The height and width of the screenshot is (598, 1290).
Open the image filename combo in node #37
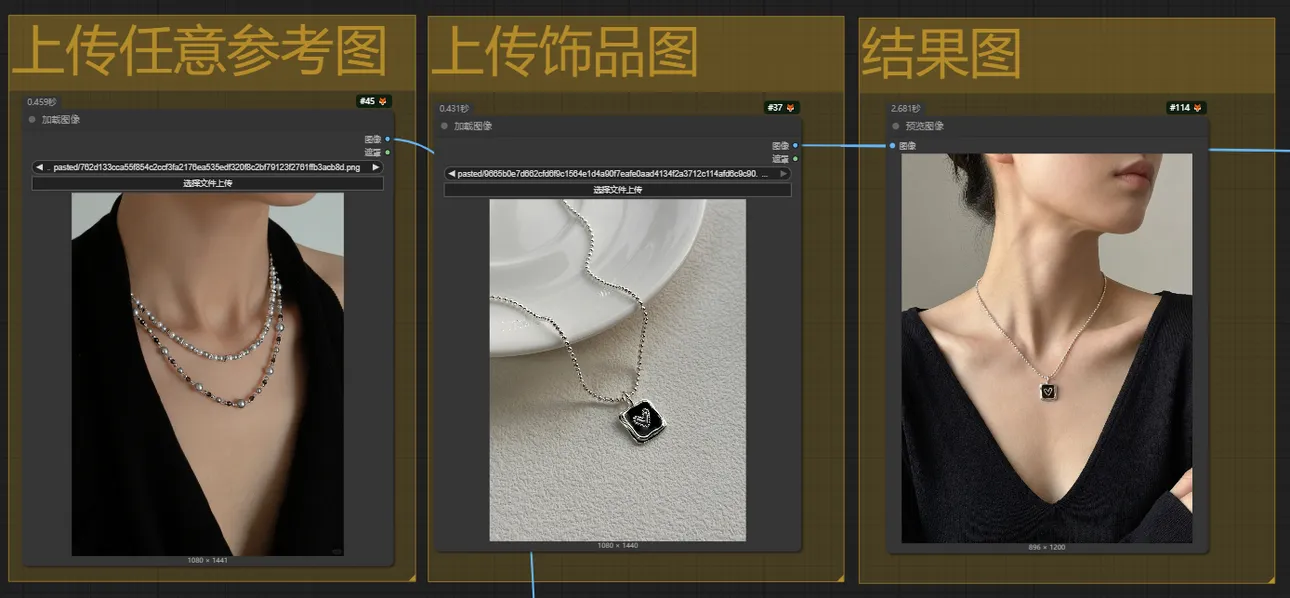pos(616,174)
